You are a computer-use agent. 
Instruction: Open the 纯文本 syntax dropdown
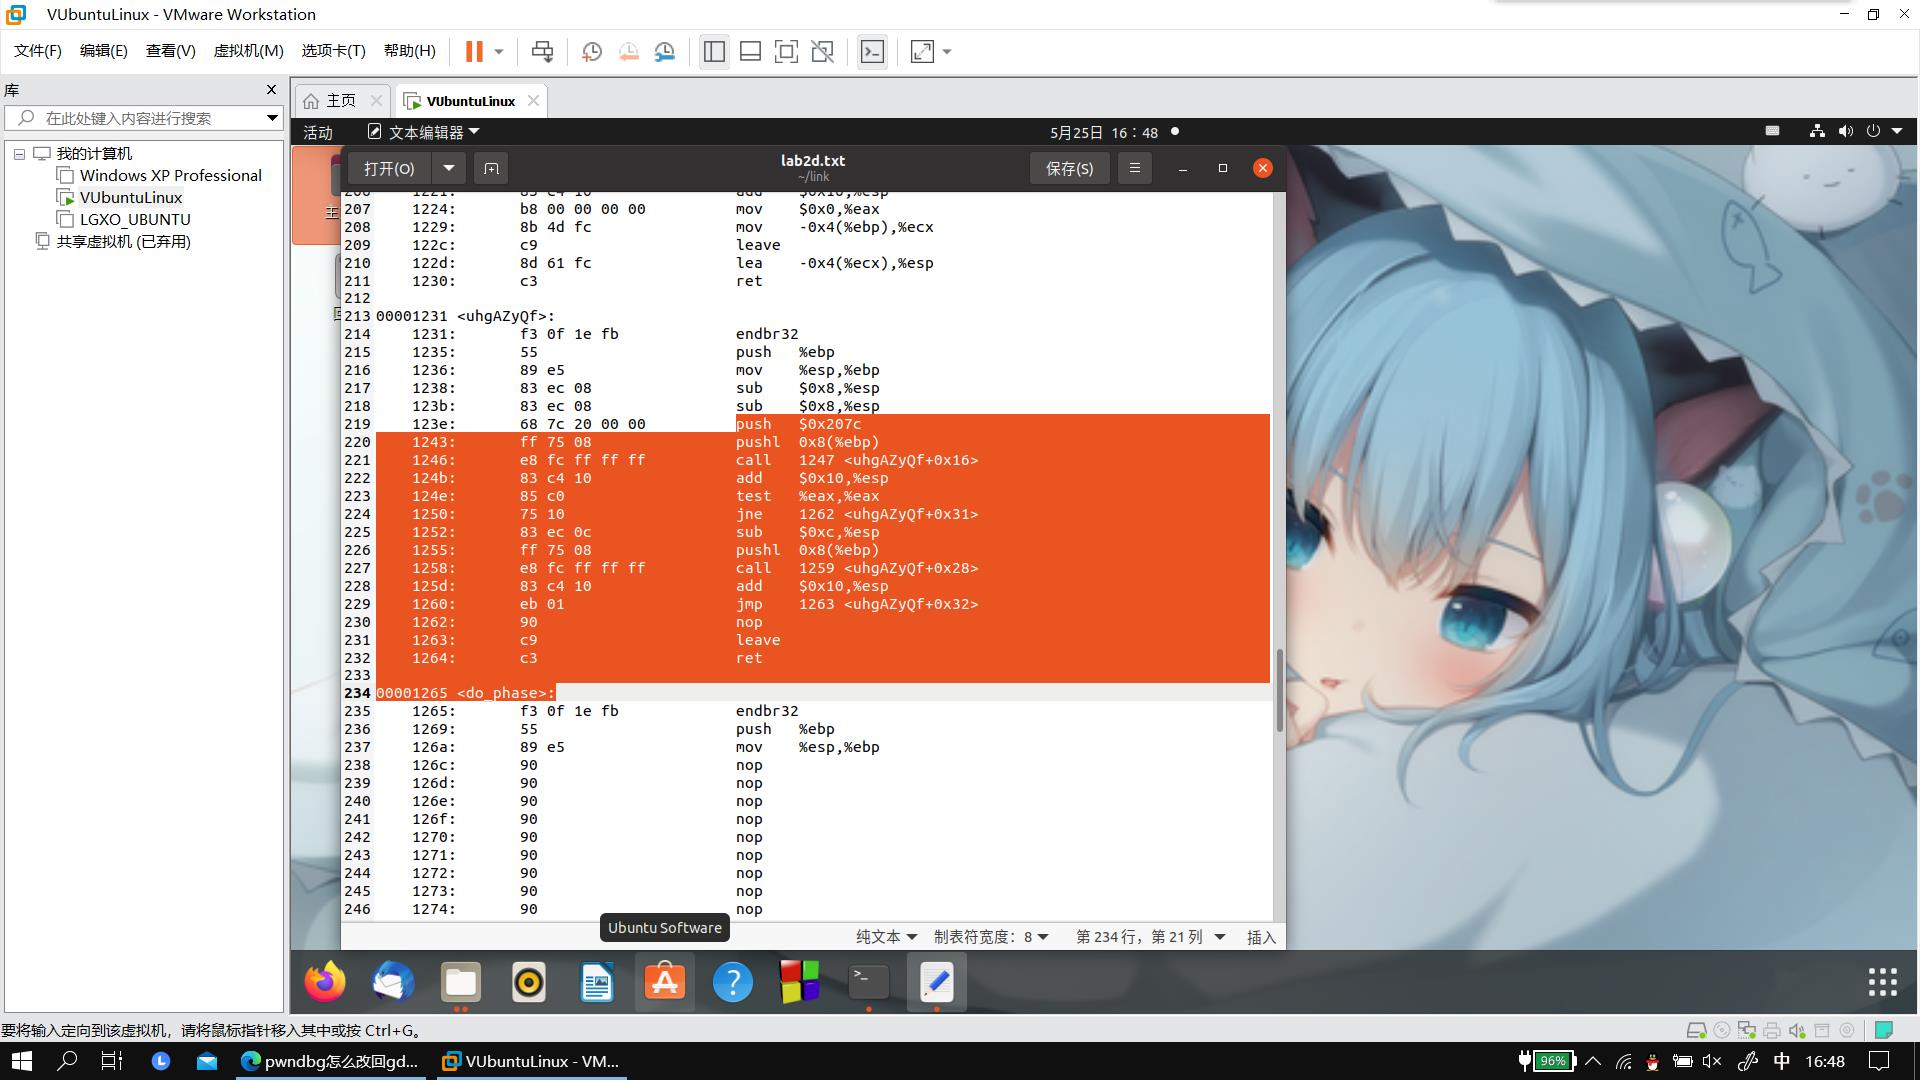(886, 937)
